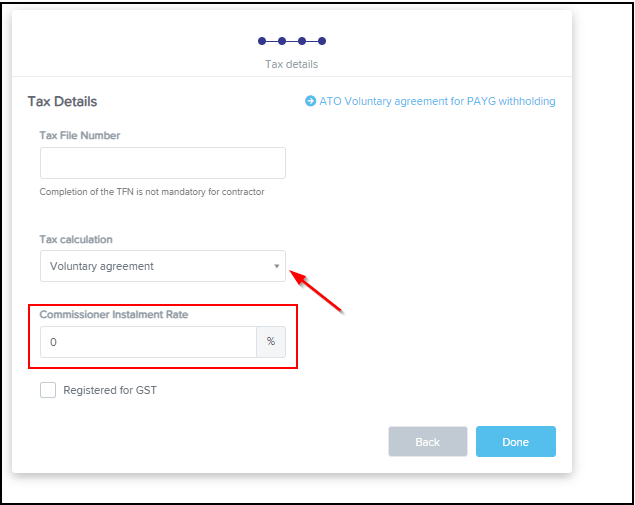Click the TFN not mandatory helper text
Image resolution: width=635 pixels, height=505 pixels.
tap(152, 191)
